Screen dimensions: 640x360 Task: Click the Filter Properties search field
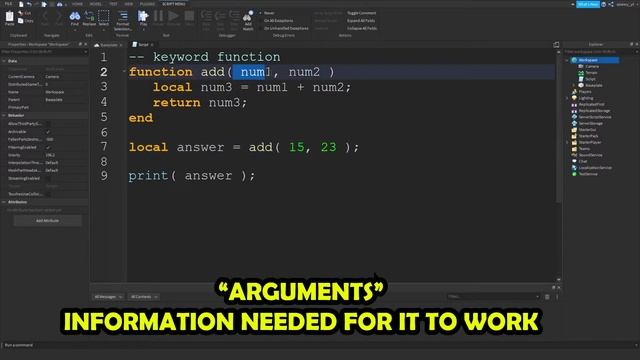[x=44, y=52]
